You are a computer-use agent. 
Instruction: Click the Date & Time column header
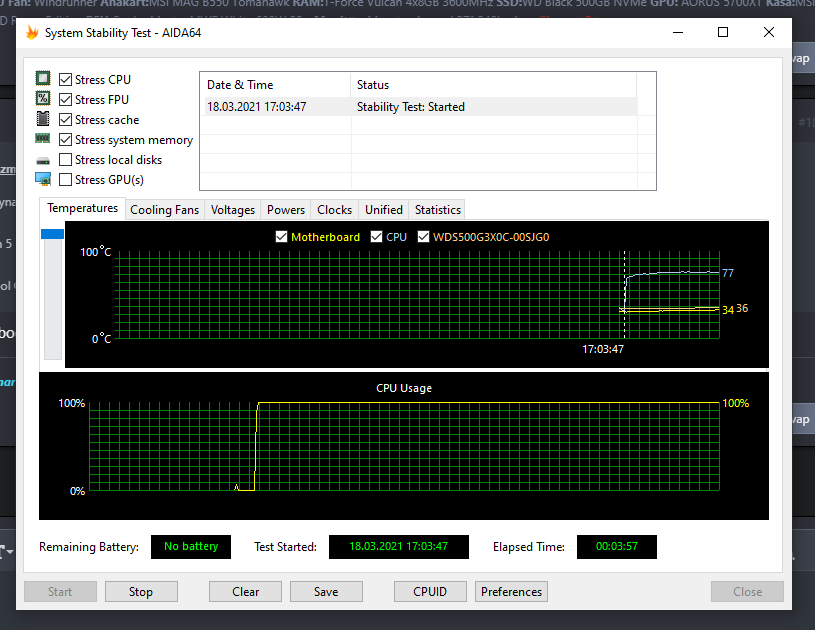275,85
